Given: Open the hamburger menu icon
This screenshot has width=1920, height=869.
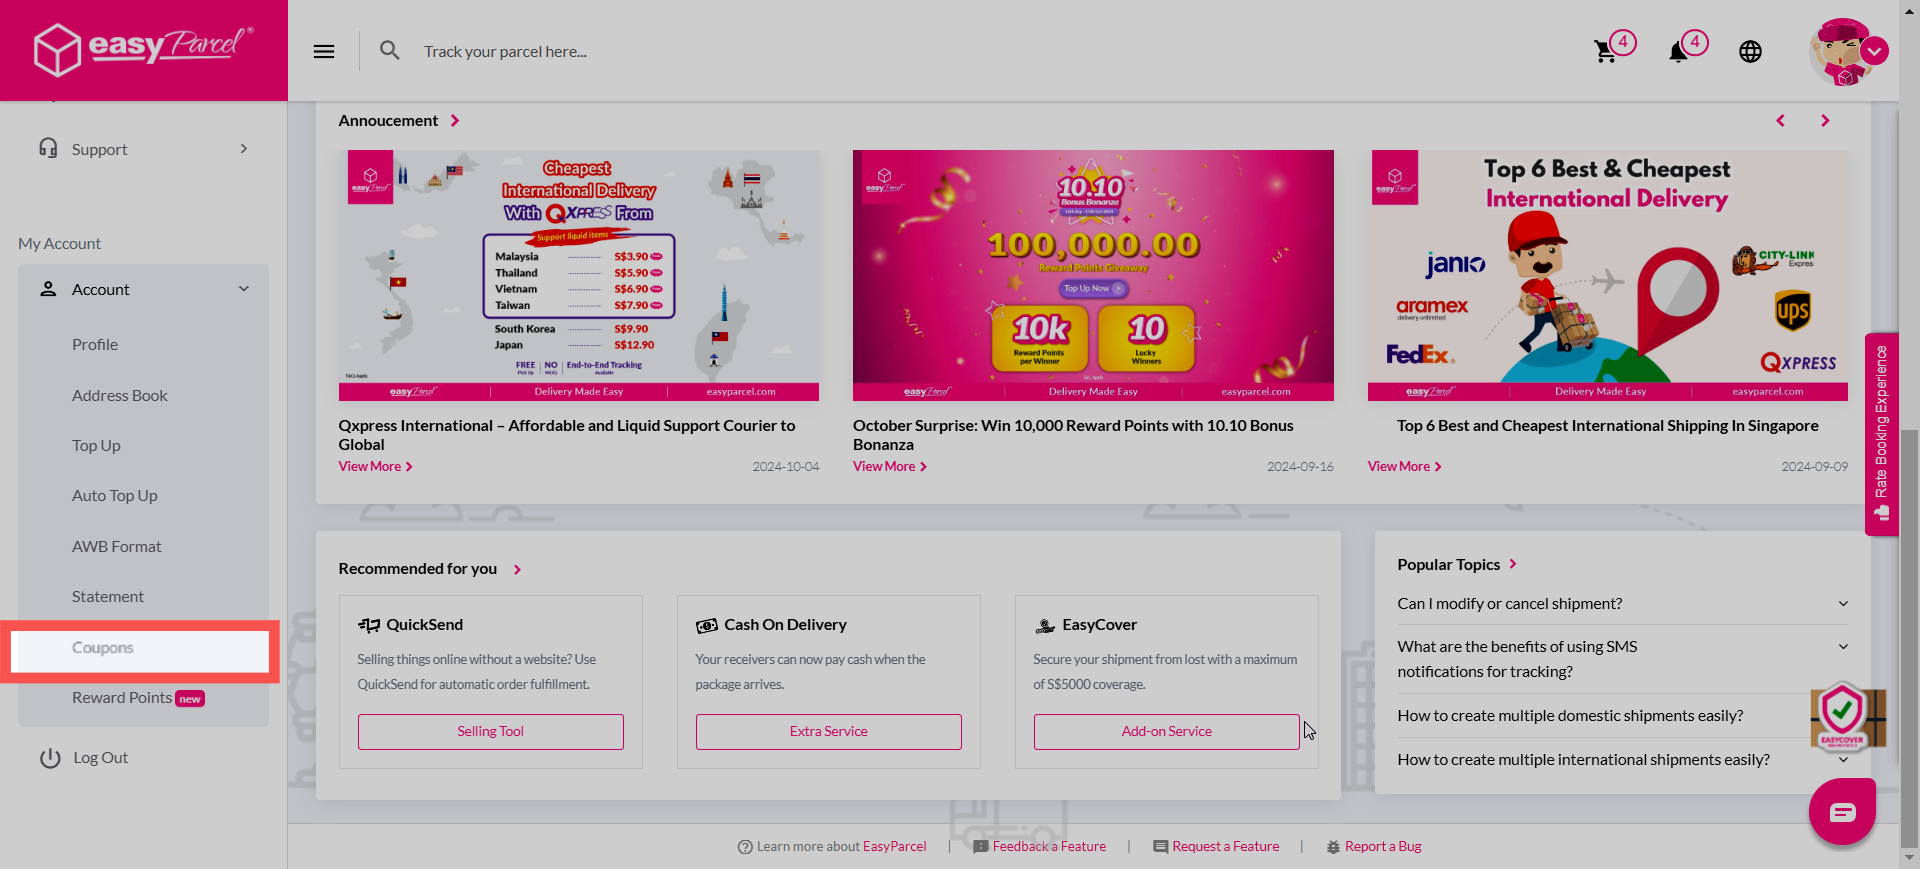Looking at the screenshot, I should [324, 51].
